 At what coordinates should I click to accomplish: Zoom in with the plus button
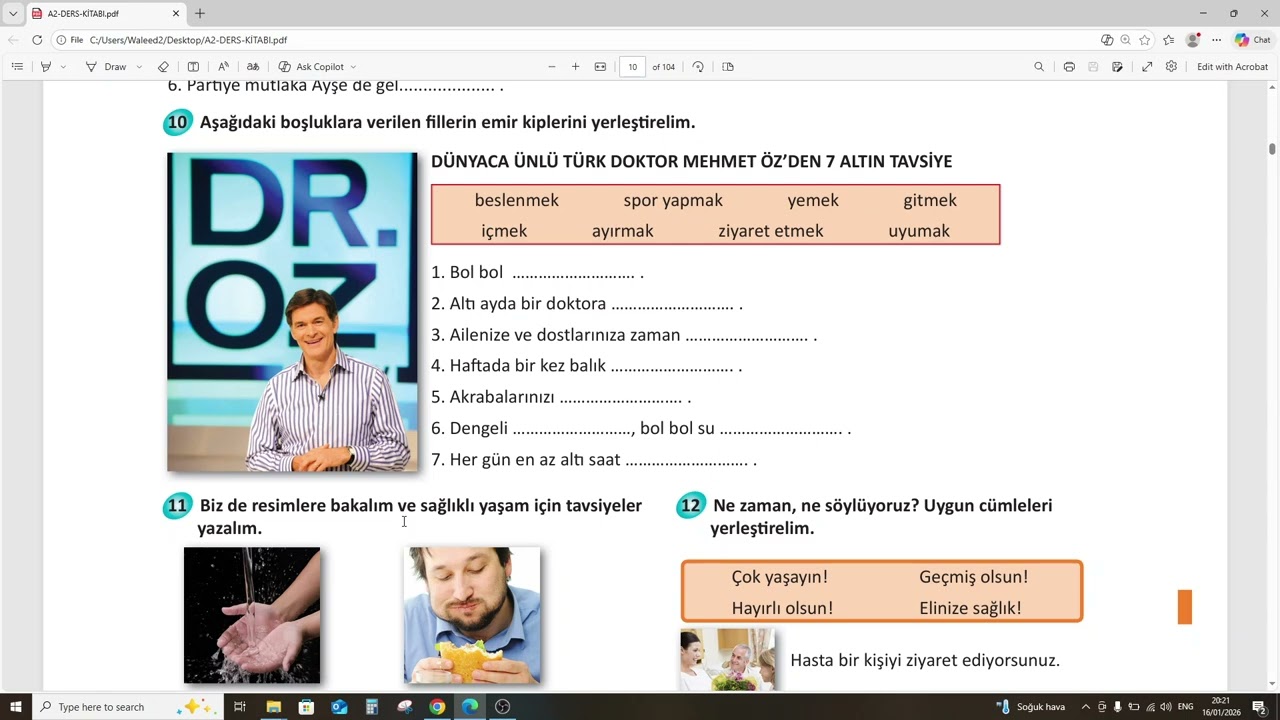pyautogui.click(x=575, y=67)
